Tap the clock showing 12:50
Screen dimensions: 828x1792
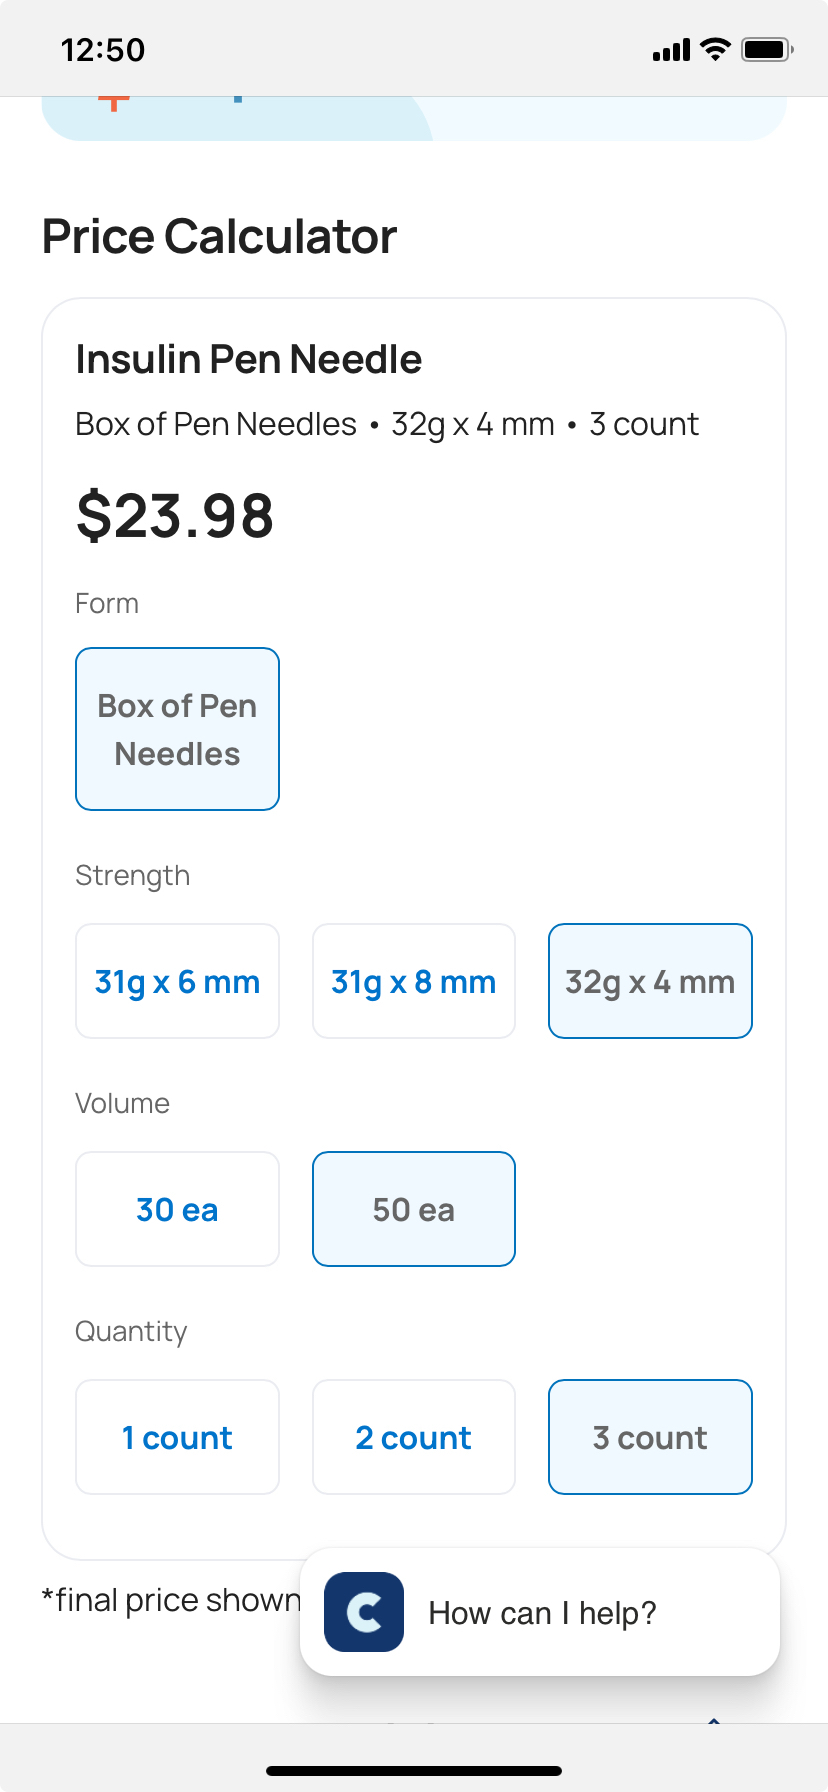pos(103,50)
